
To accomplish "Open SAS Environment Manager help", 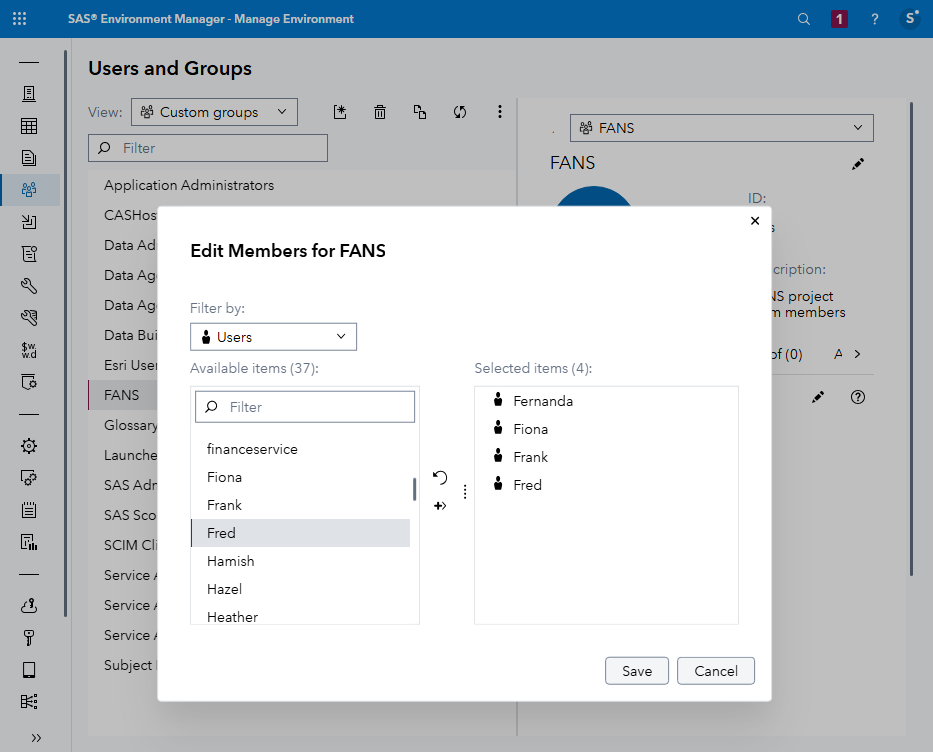I will pyautogui.click(x=873, y=18).
